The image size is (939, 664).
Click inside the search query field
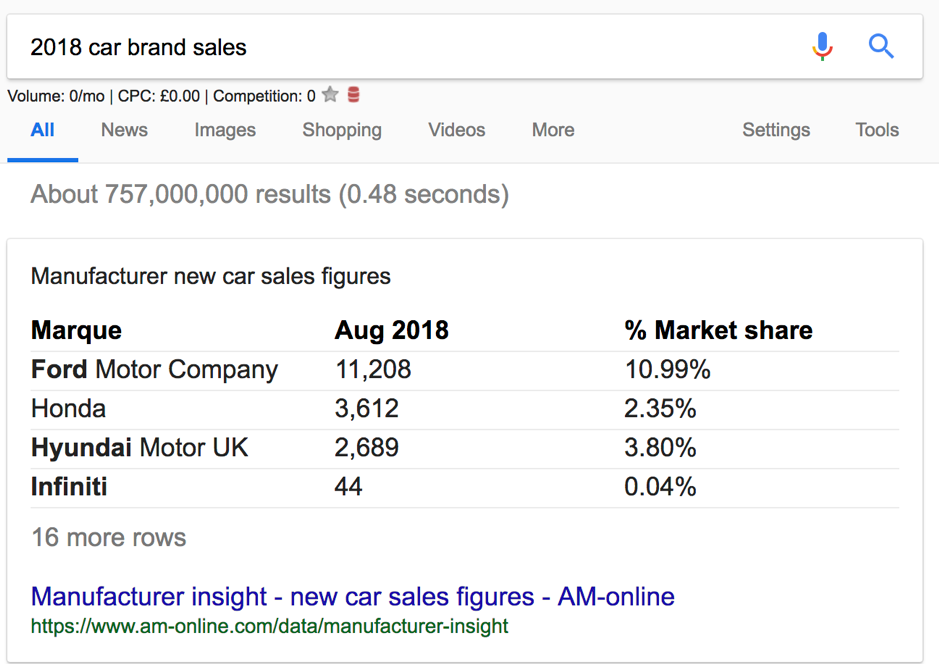tap(400, 46)
